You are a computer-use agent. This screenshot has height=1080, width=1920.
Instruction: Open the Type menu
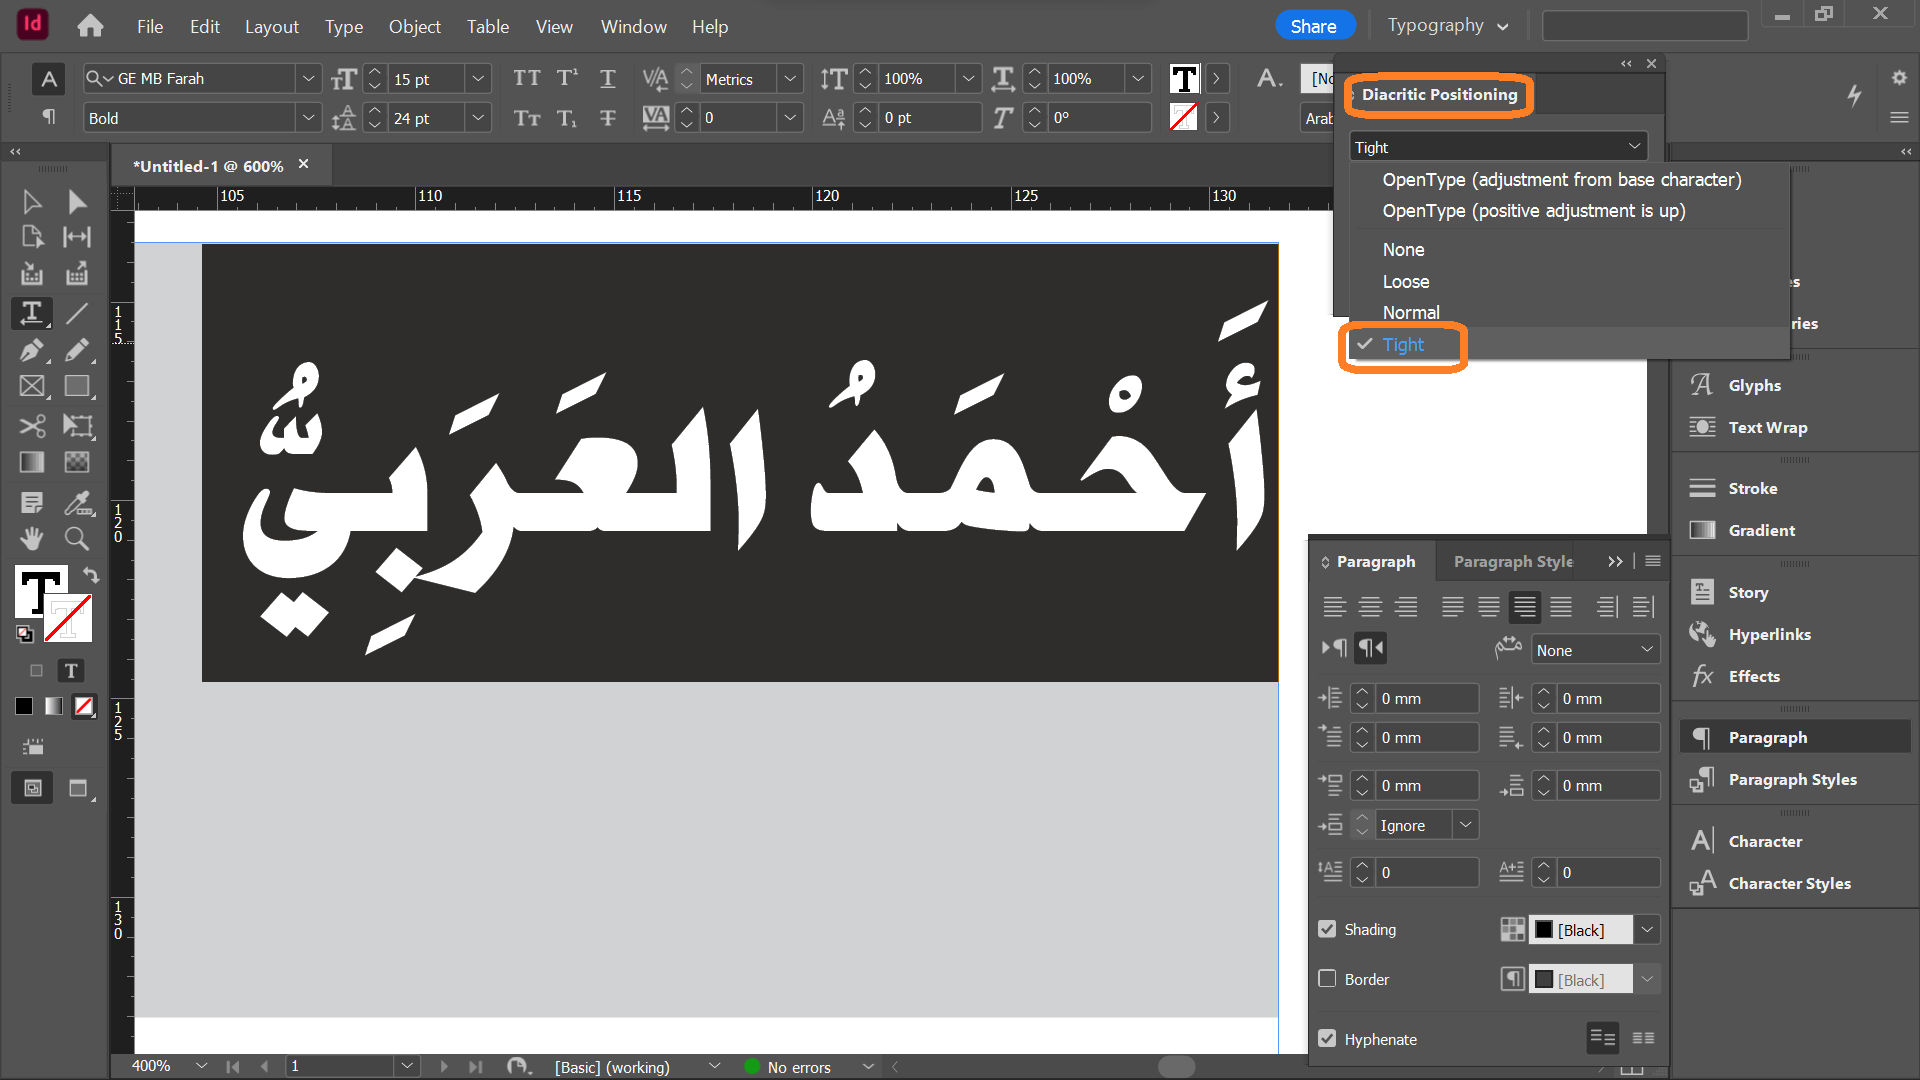coord(343,27)
